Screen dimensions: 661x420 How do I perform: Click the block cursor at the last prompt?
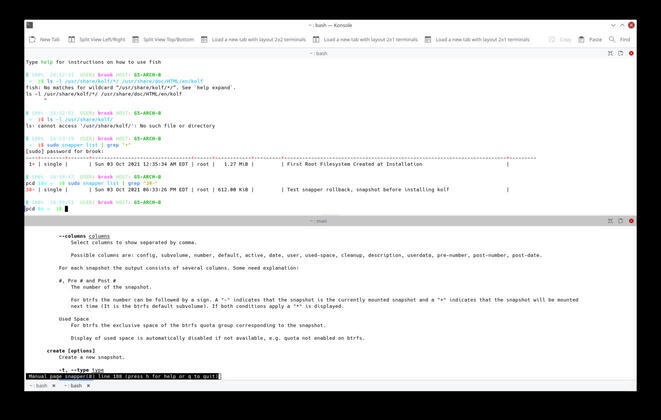66,209
